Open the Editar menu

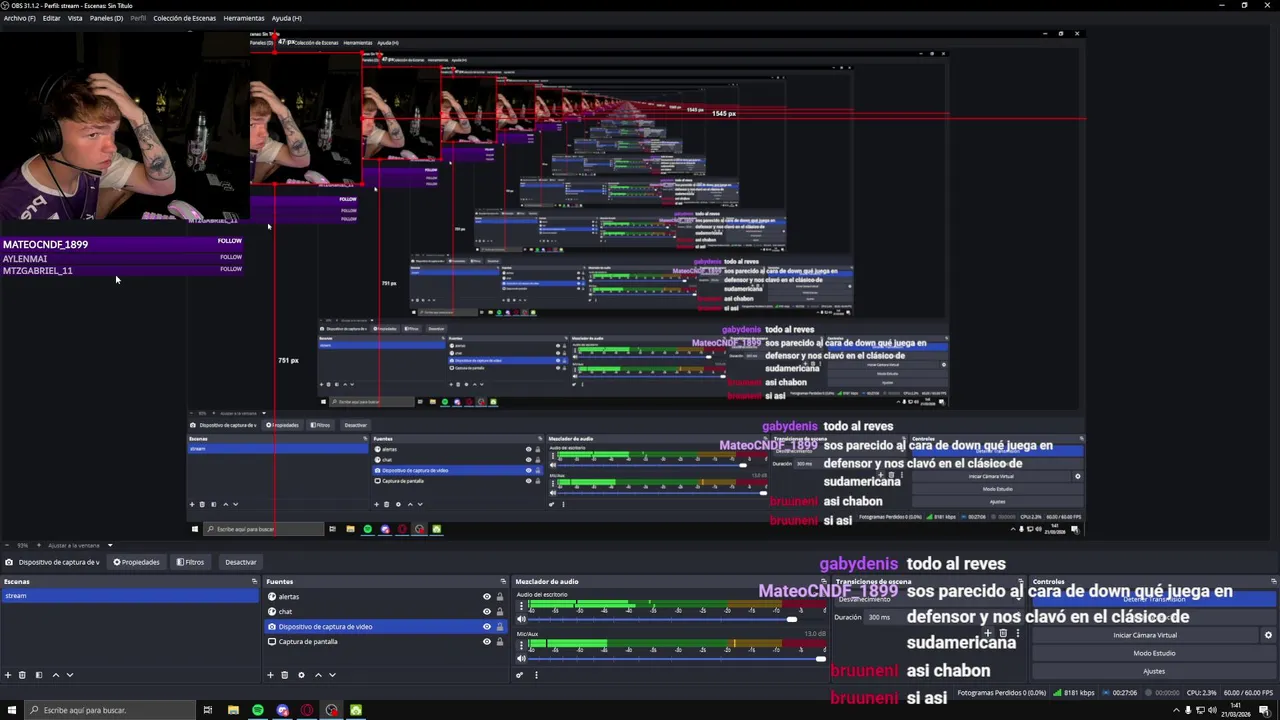point(51,18)
